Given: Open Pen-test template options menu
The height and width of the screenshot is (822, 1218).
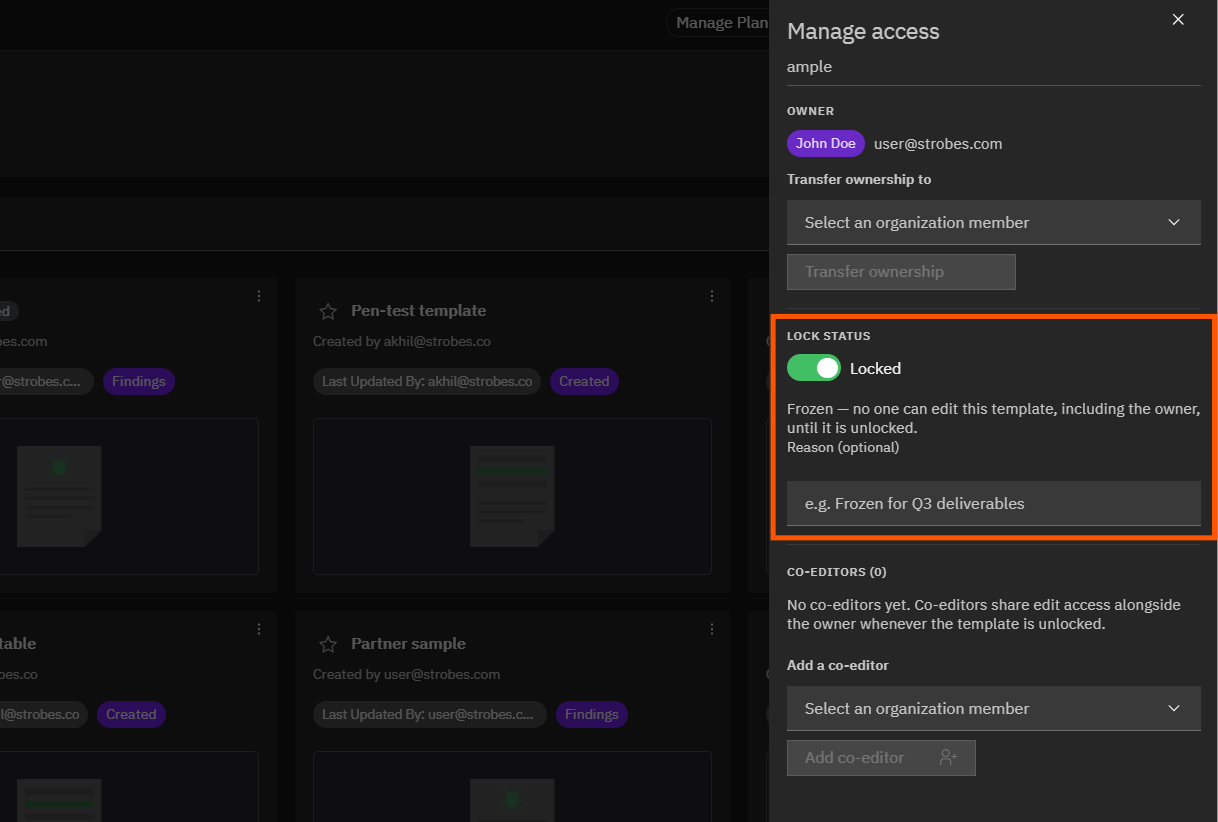Looking at the screenshot, I should (x=712, y=296).
